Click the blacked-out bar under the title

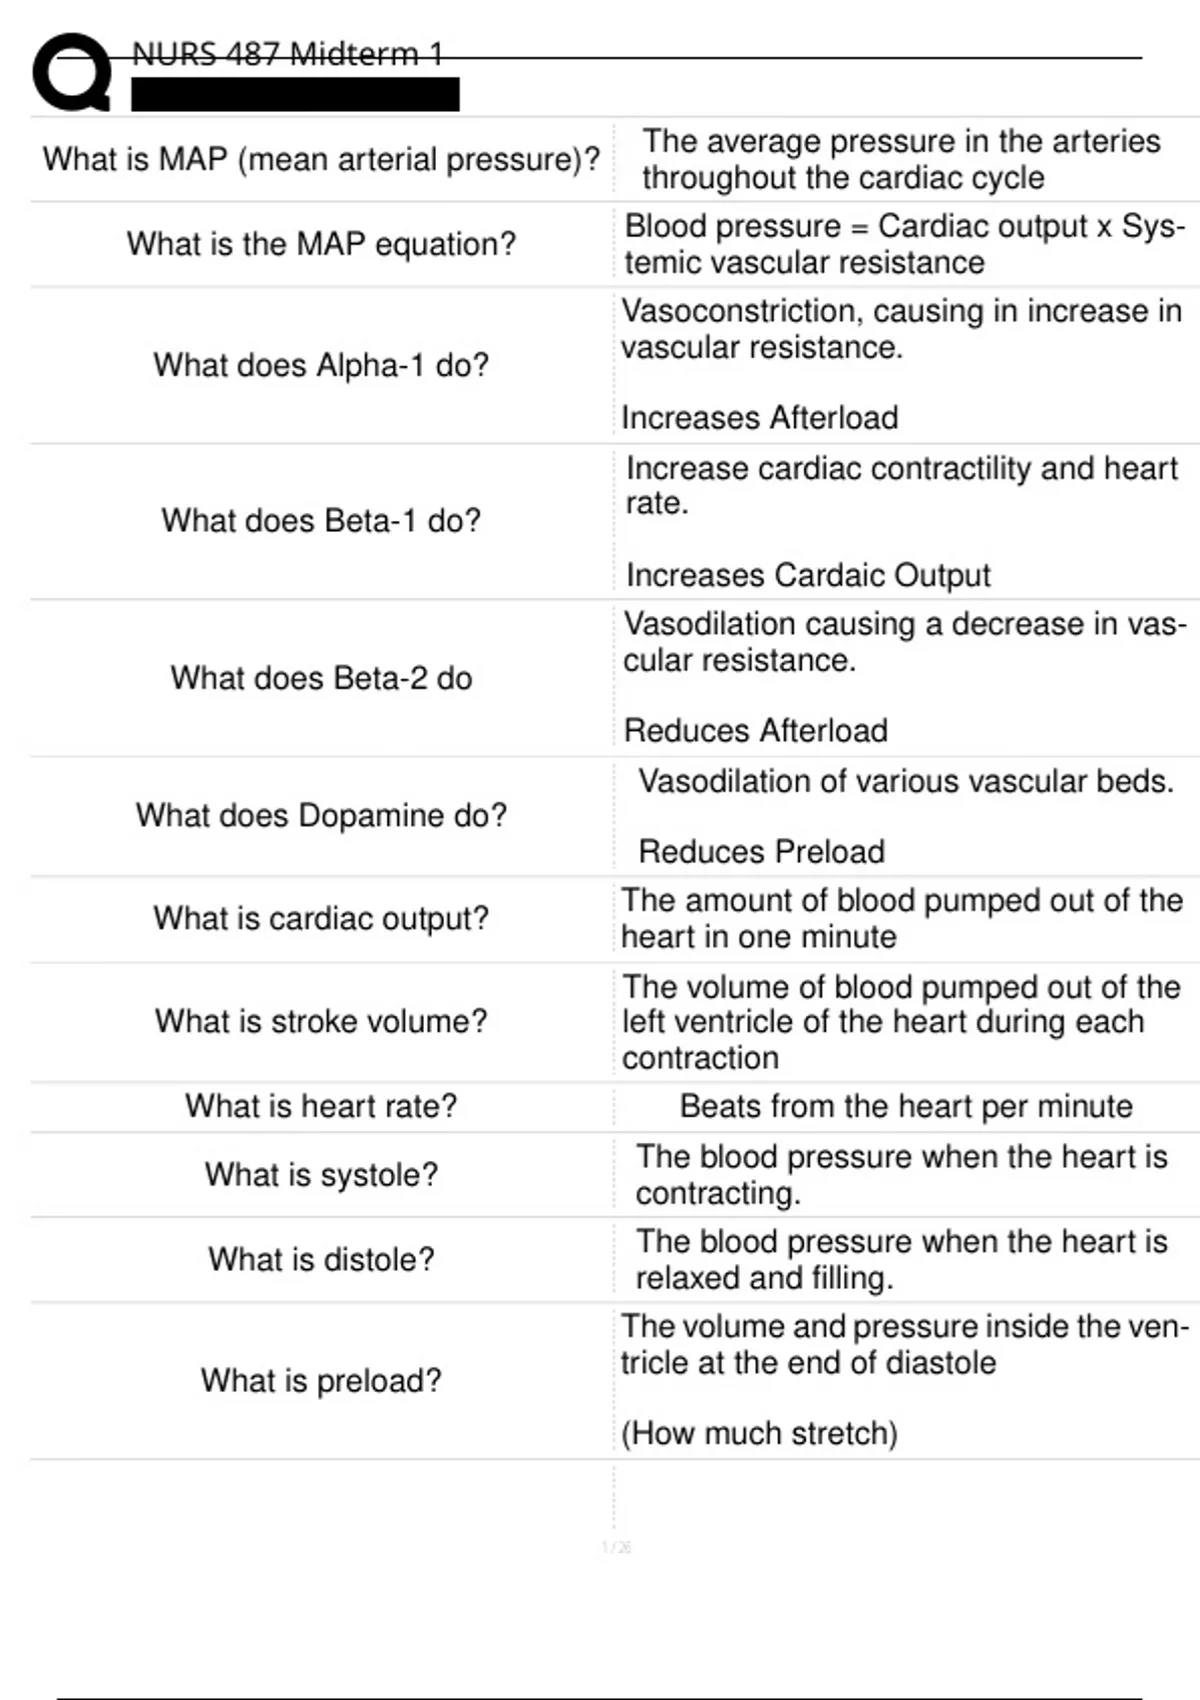point(295,95)
